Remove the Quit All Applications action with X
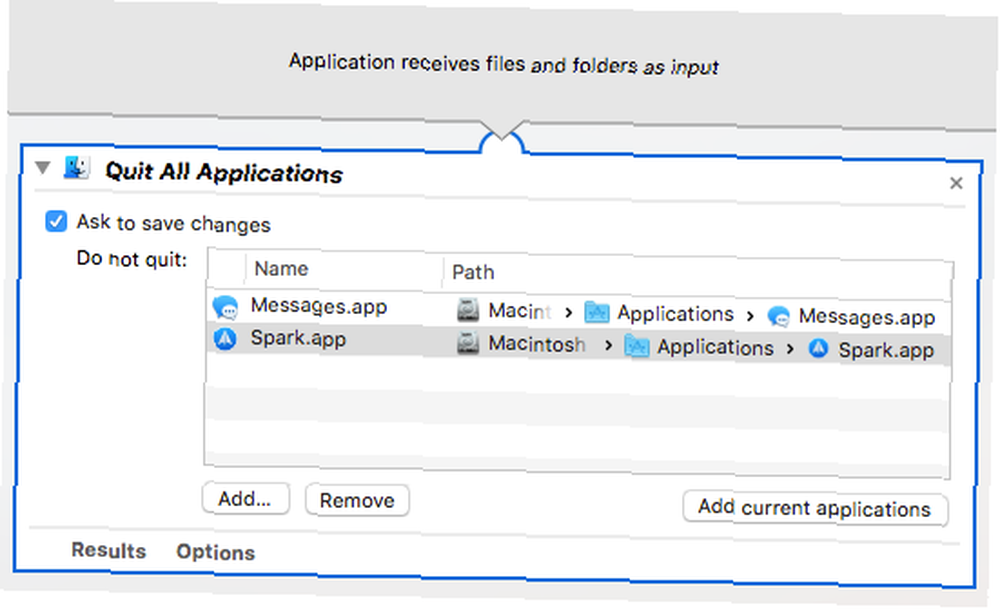Viewport: 1000px width, 609px height. coord(955,184)
